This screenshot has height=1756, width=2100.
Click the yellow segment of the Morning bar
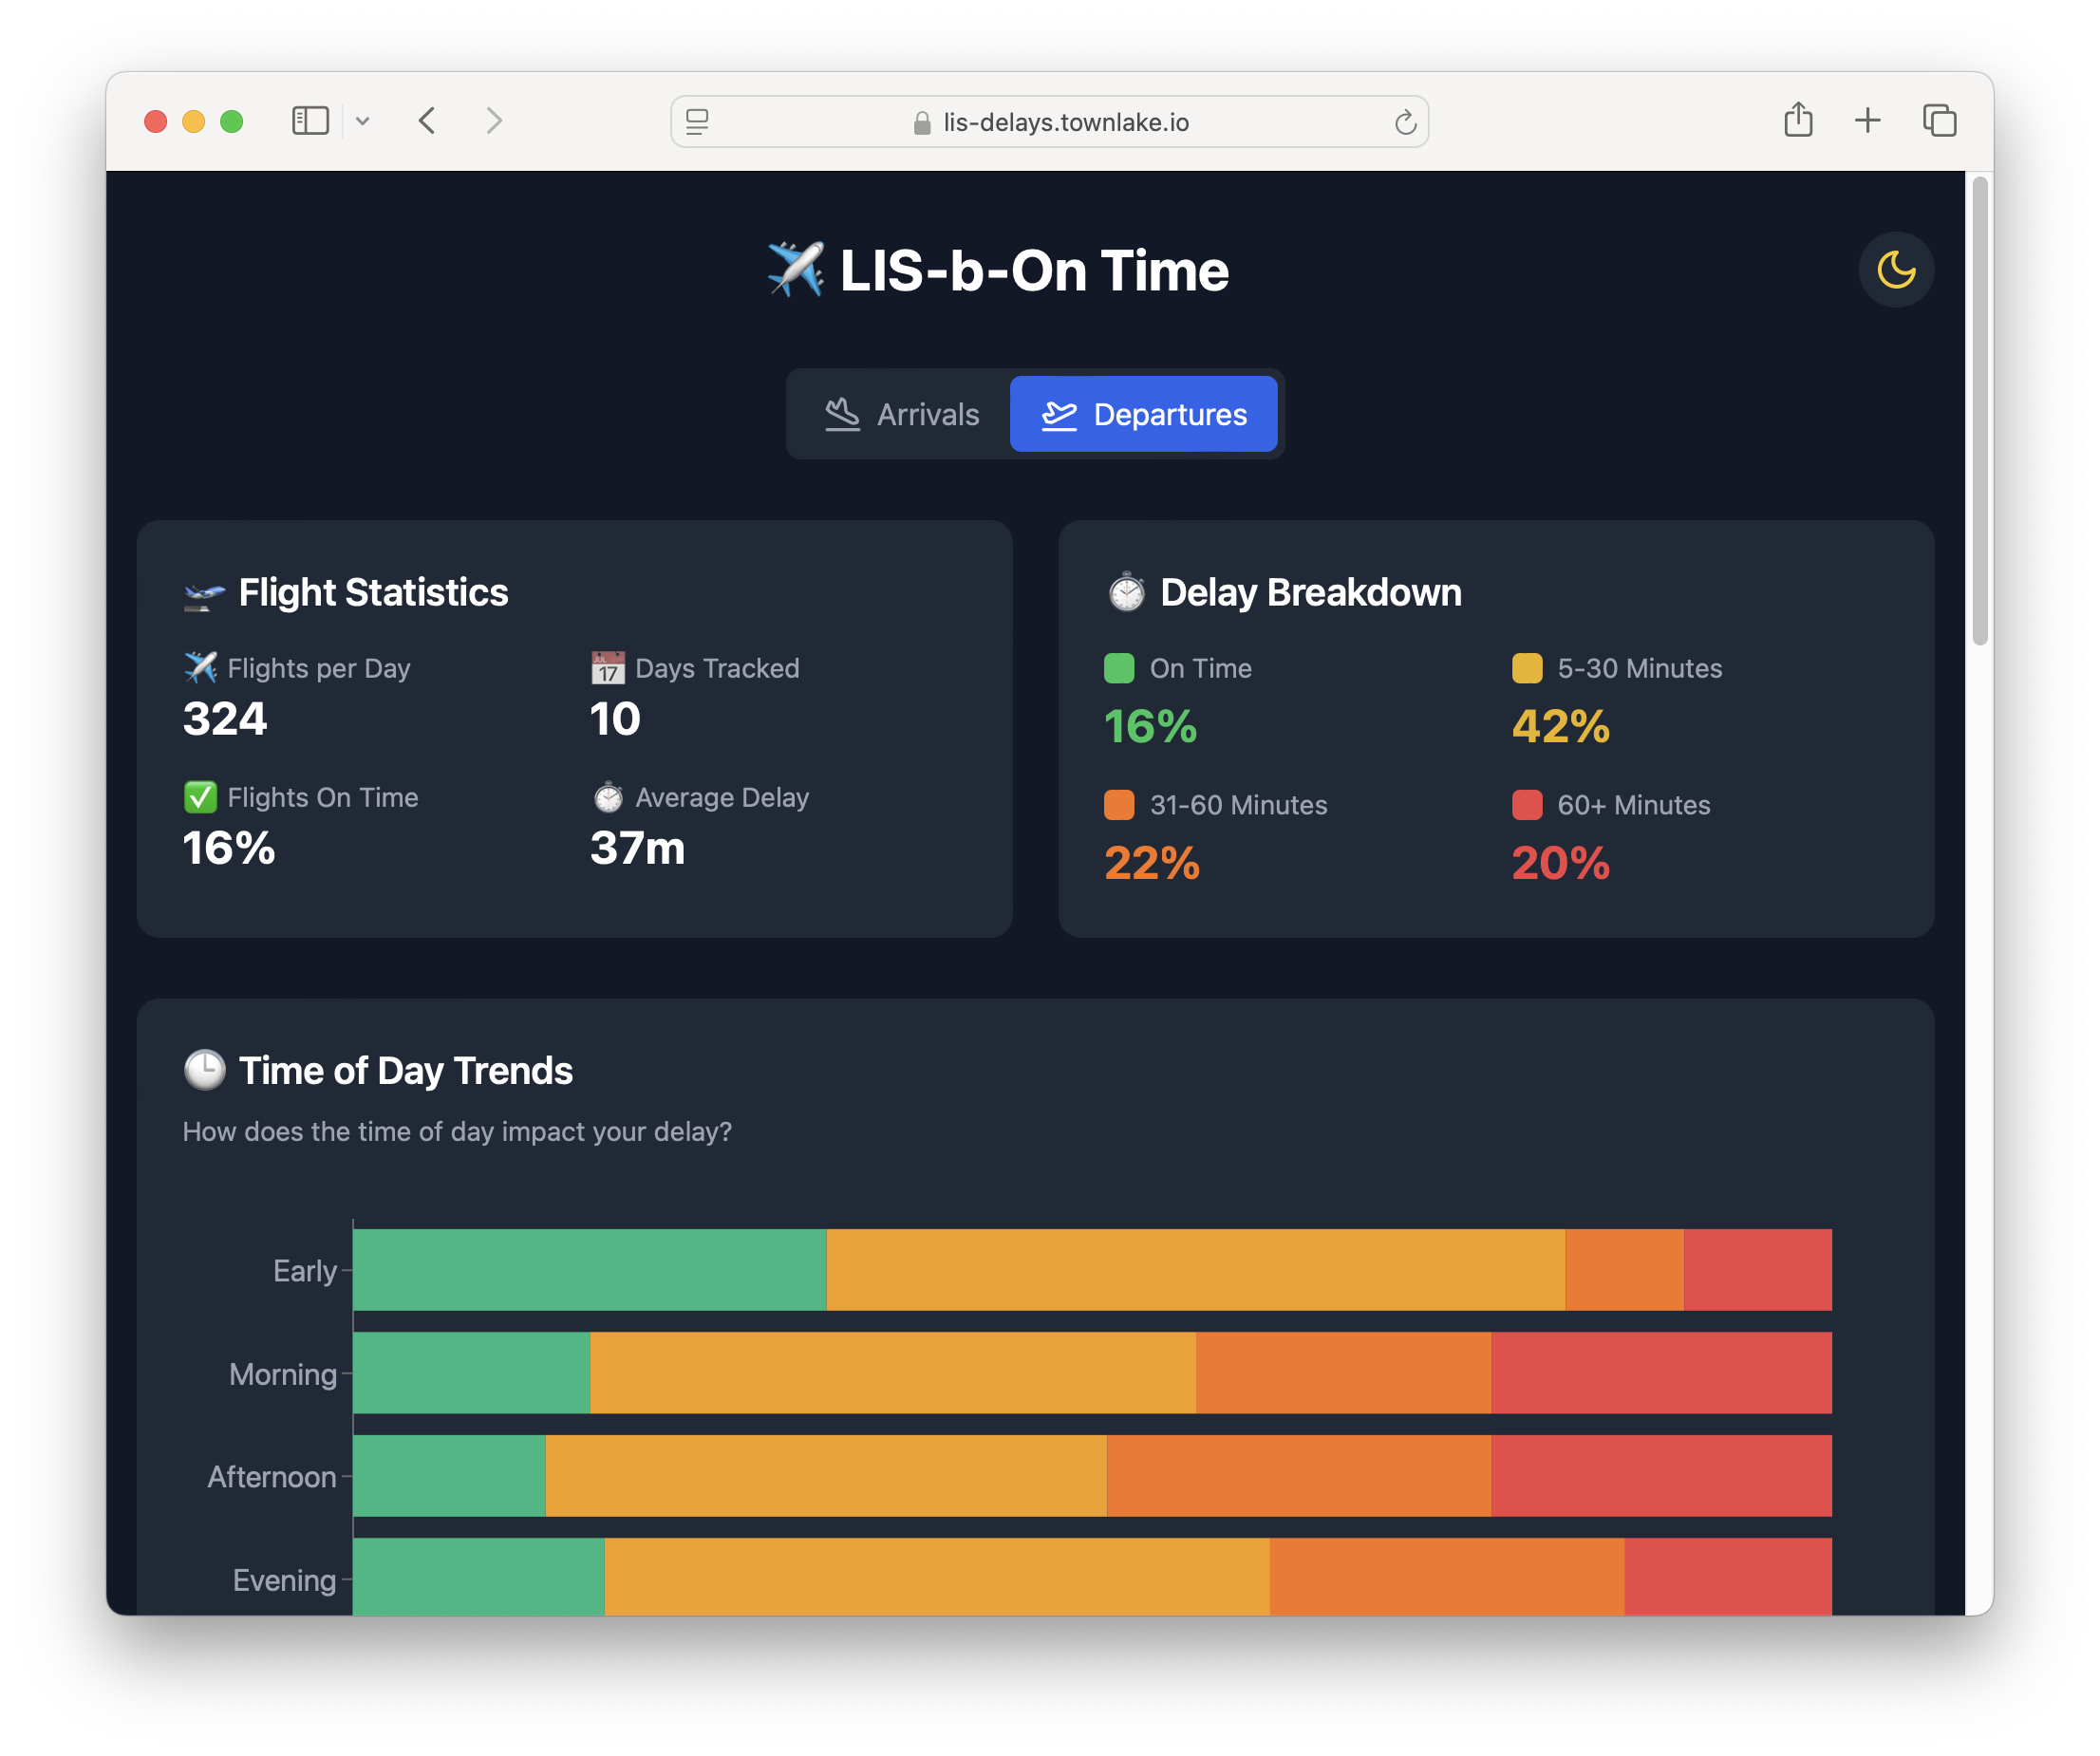(893, 1373)
